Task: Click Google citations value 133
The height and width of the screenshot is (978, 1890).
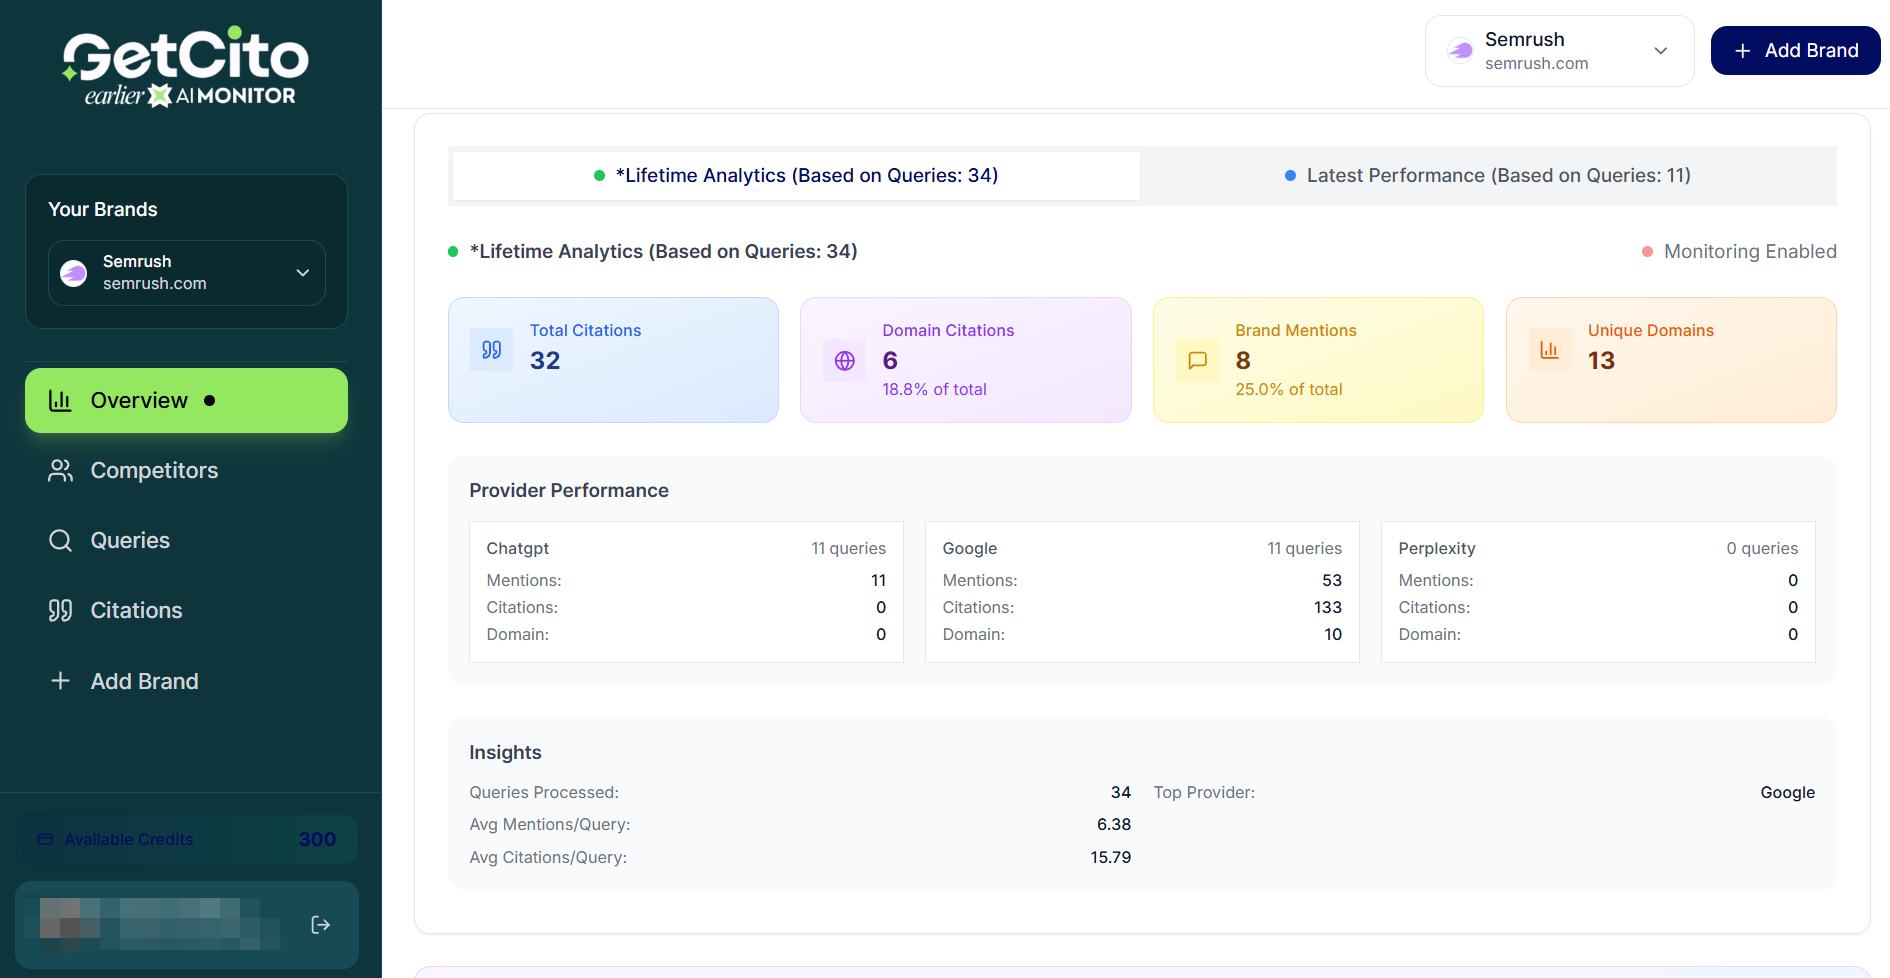Action: (1328, 608)
